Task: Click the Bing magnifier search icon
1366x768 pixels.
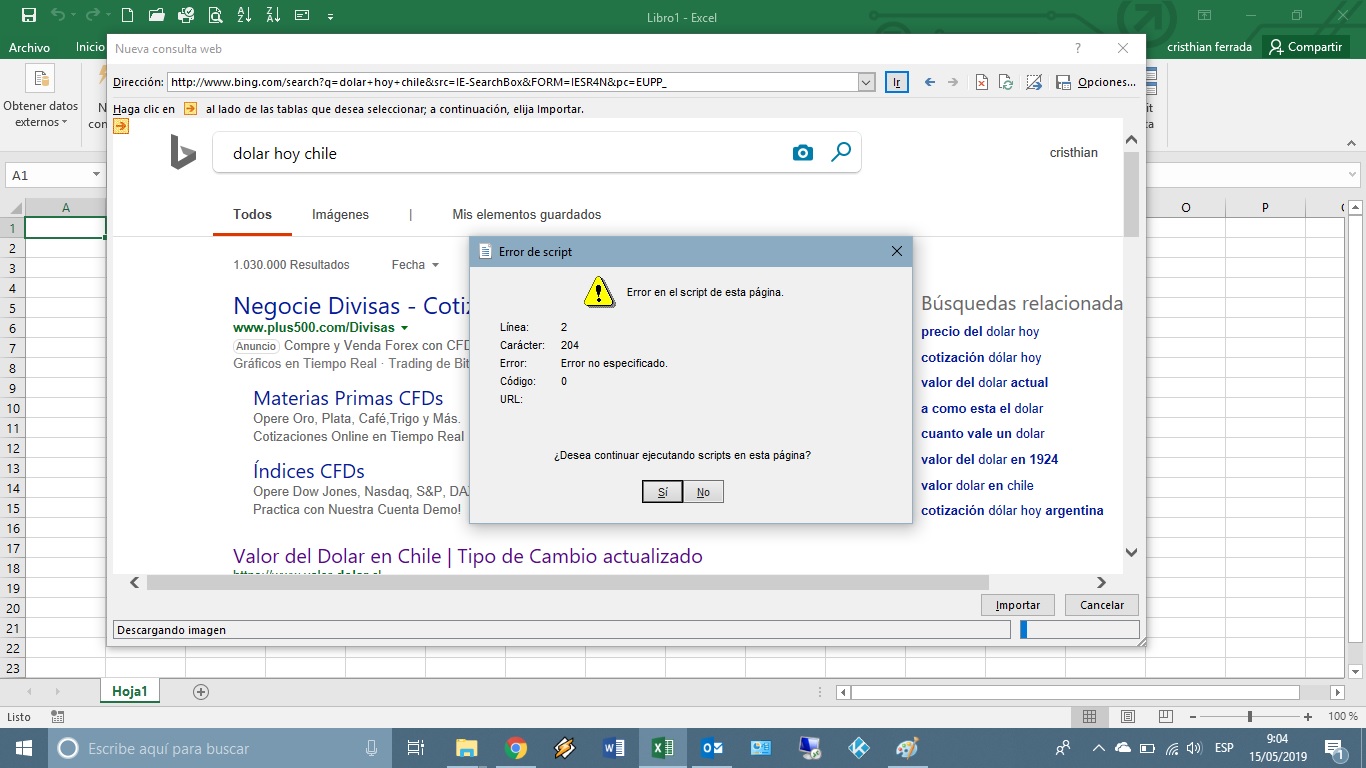Action: coord(841,153)
